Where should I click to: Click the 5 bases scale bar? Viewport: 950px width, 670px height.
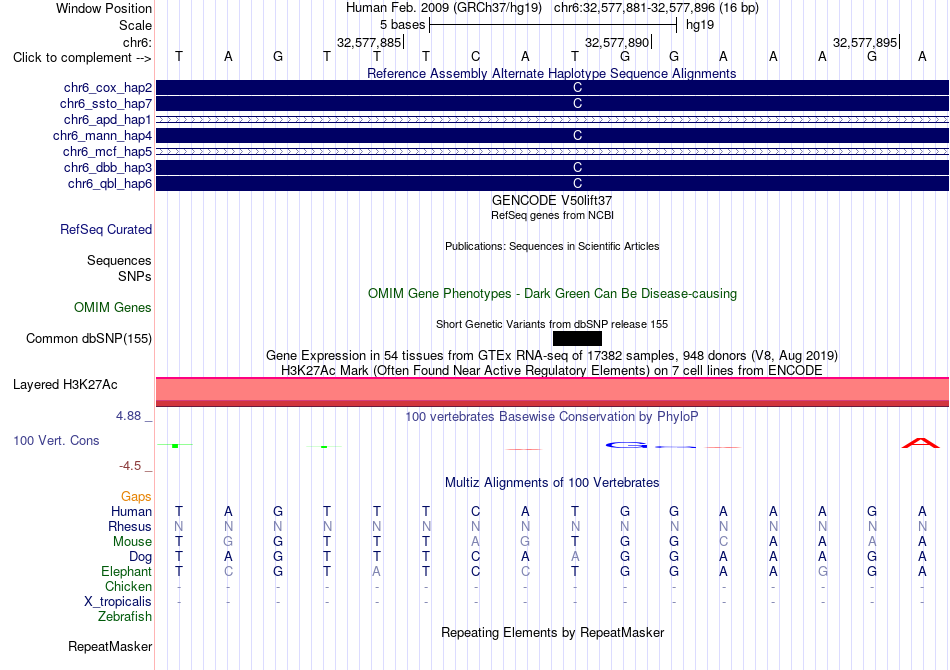pyautogui.click(x=553, y=25)
